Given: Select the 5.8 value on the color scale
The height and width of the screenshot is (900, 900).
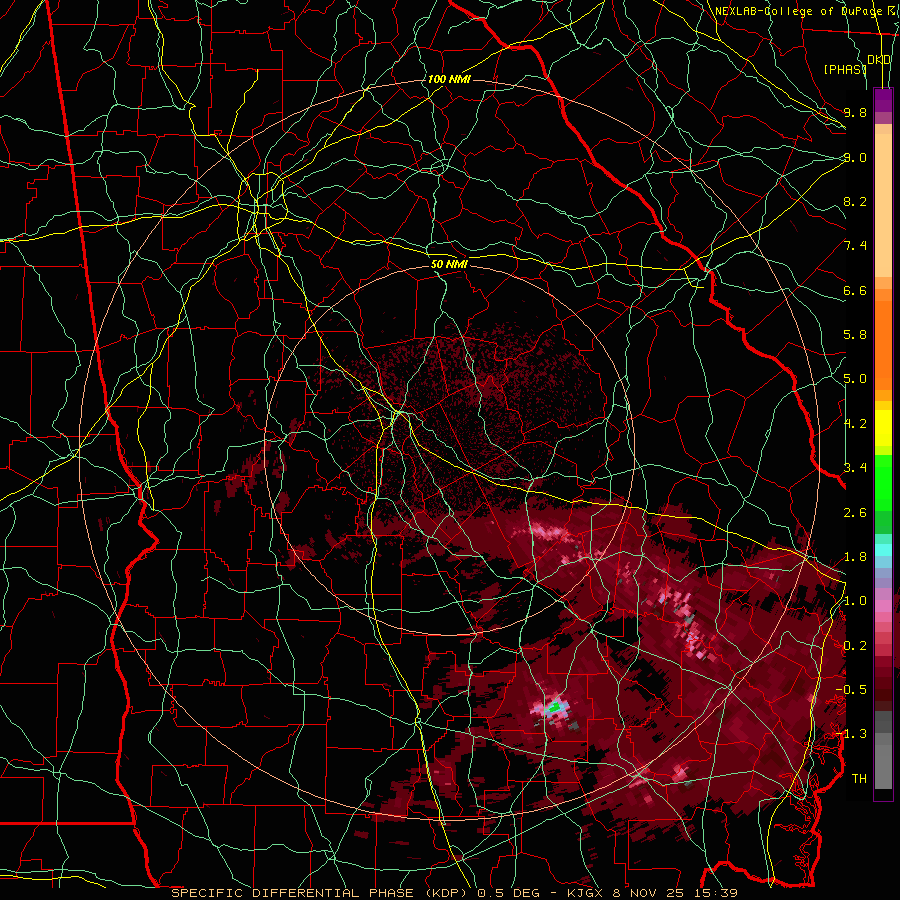Looking at the screenshot, I should click(855, 335).
